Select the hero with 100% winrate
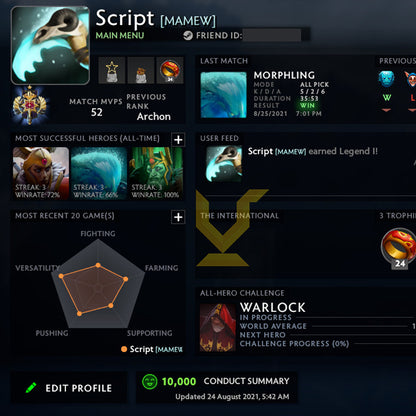The height and width of the screenshot is (416, 416). pos(156,173)
